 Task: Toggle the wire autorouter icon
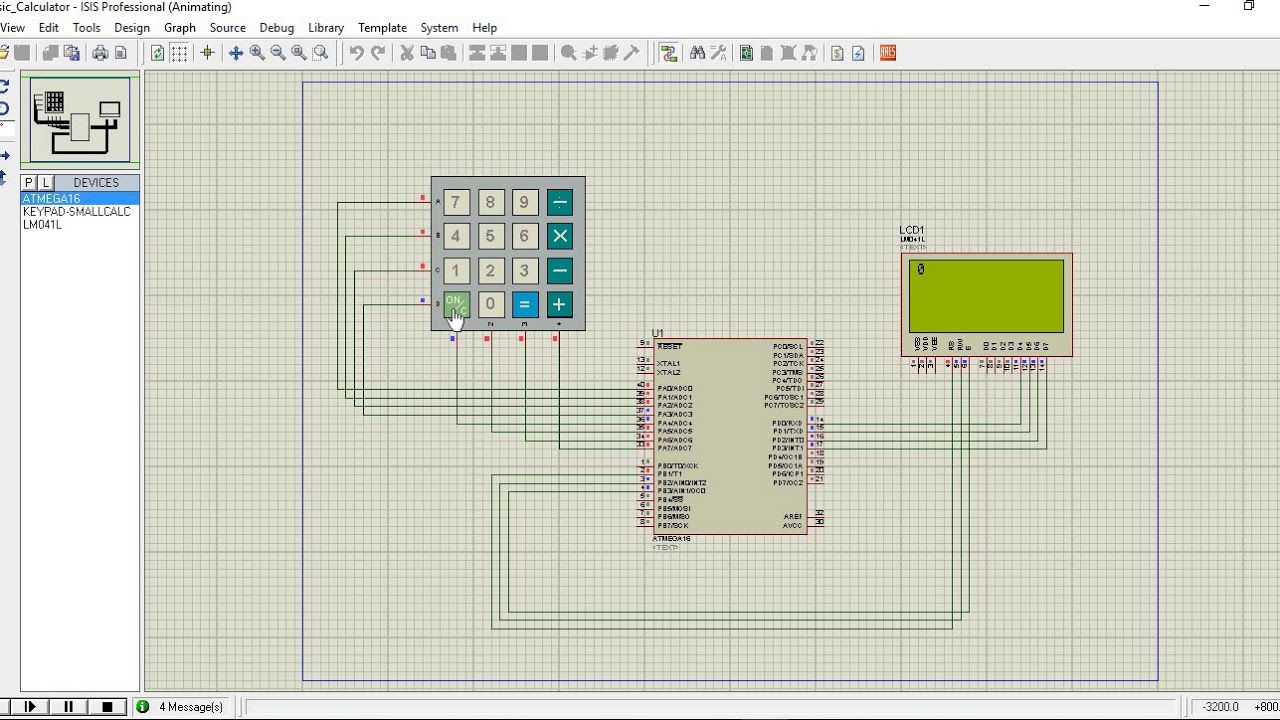click(x=669, y=53)
